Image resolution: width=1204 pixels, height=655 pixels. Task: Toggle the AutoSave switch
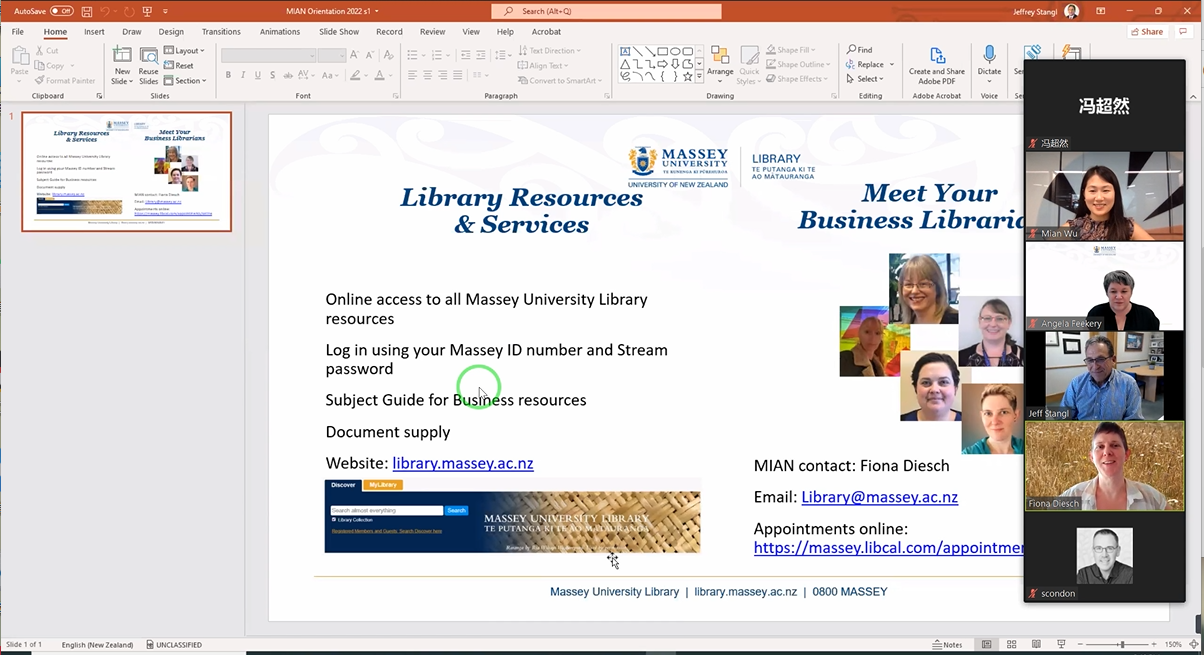[x=61, y=11]
